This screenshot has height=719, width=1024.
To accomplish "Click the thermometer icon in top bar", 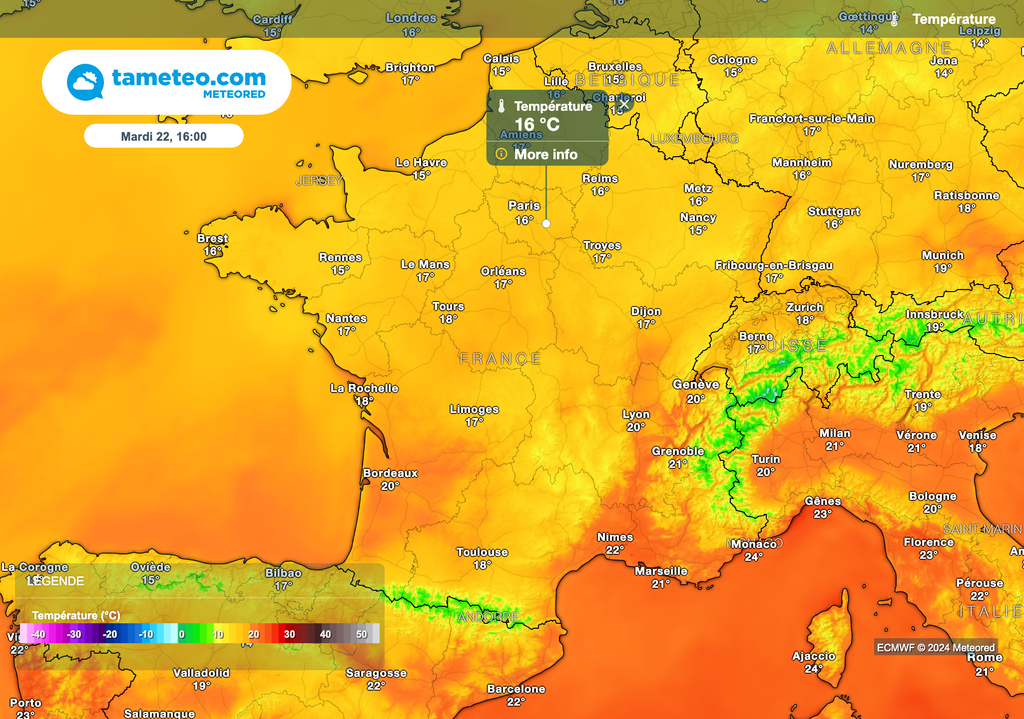I will coord(894,19).
